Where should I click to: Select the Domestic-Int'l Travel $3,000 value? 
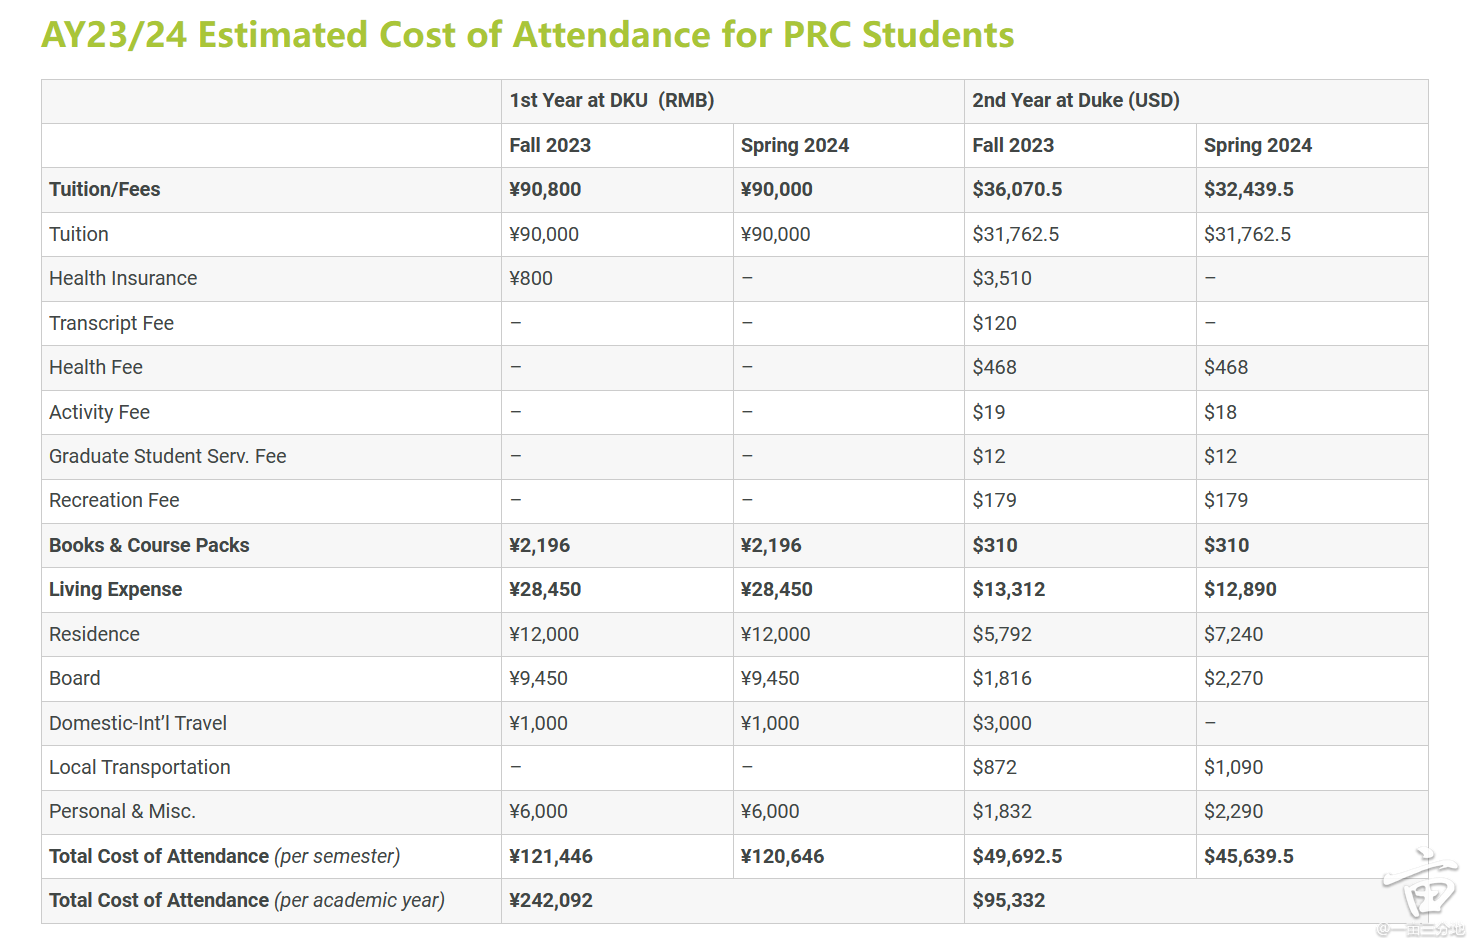point(1001,724)
